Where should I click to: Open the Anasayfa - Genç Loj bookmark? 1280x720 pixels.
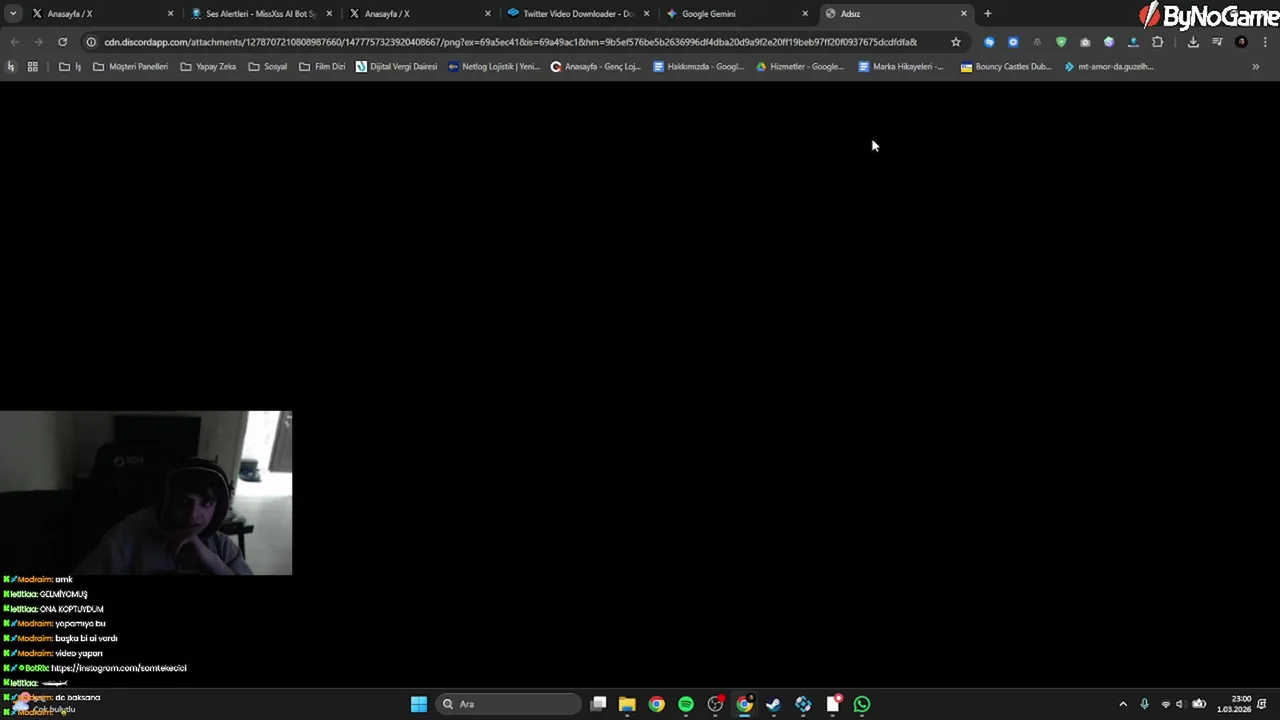tap(596, 67)
